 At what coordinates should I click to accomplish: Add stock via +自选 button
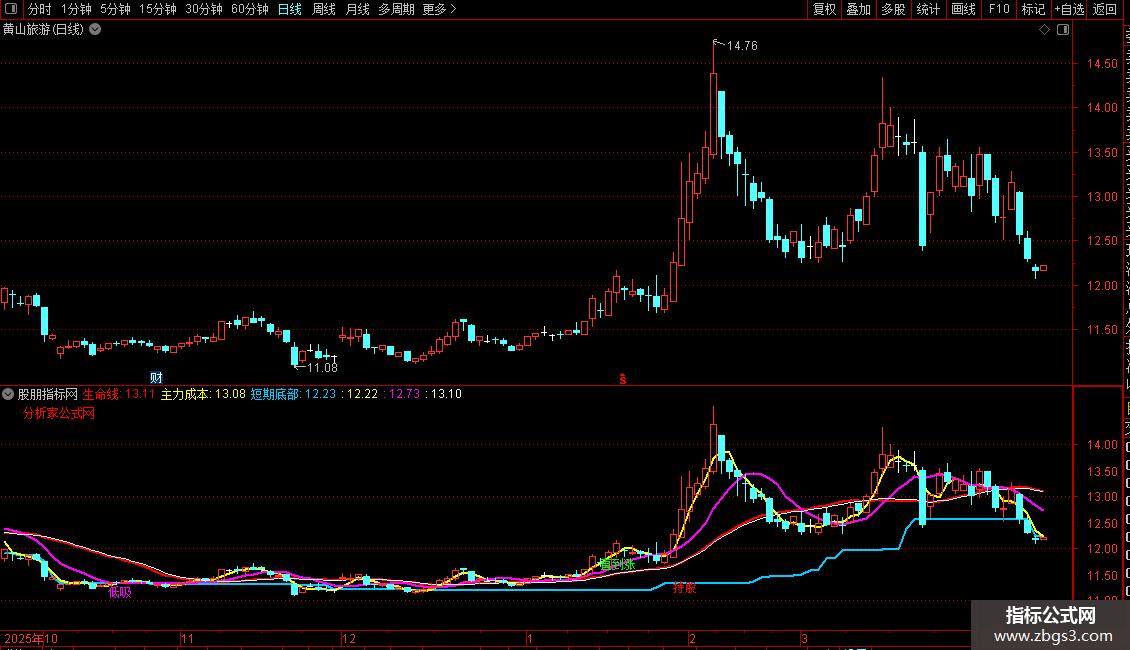pyautogui.click(x=1069, y=9)
